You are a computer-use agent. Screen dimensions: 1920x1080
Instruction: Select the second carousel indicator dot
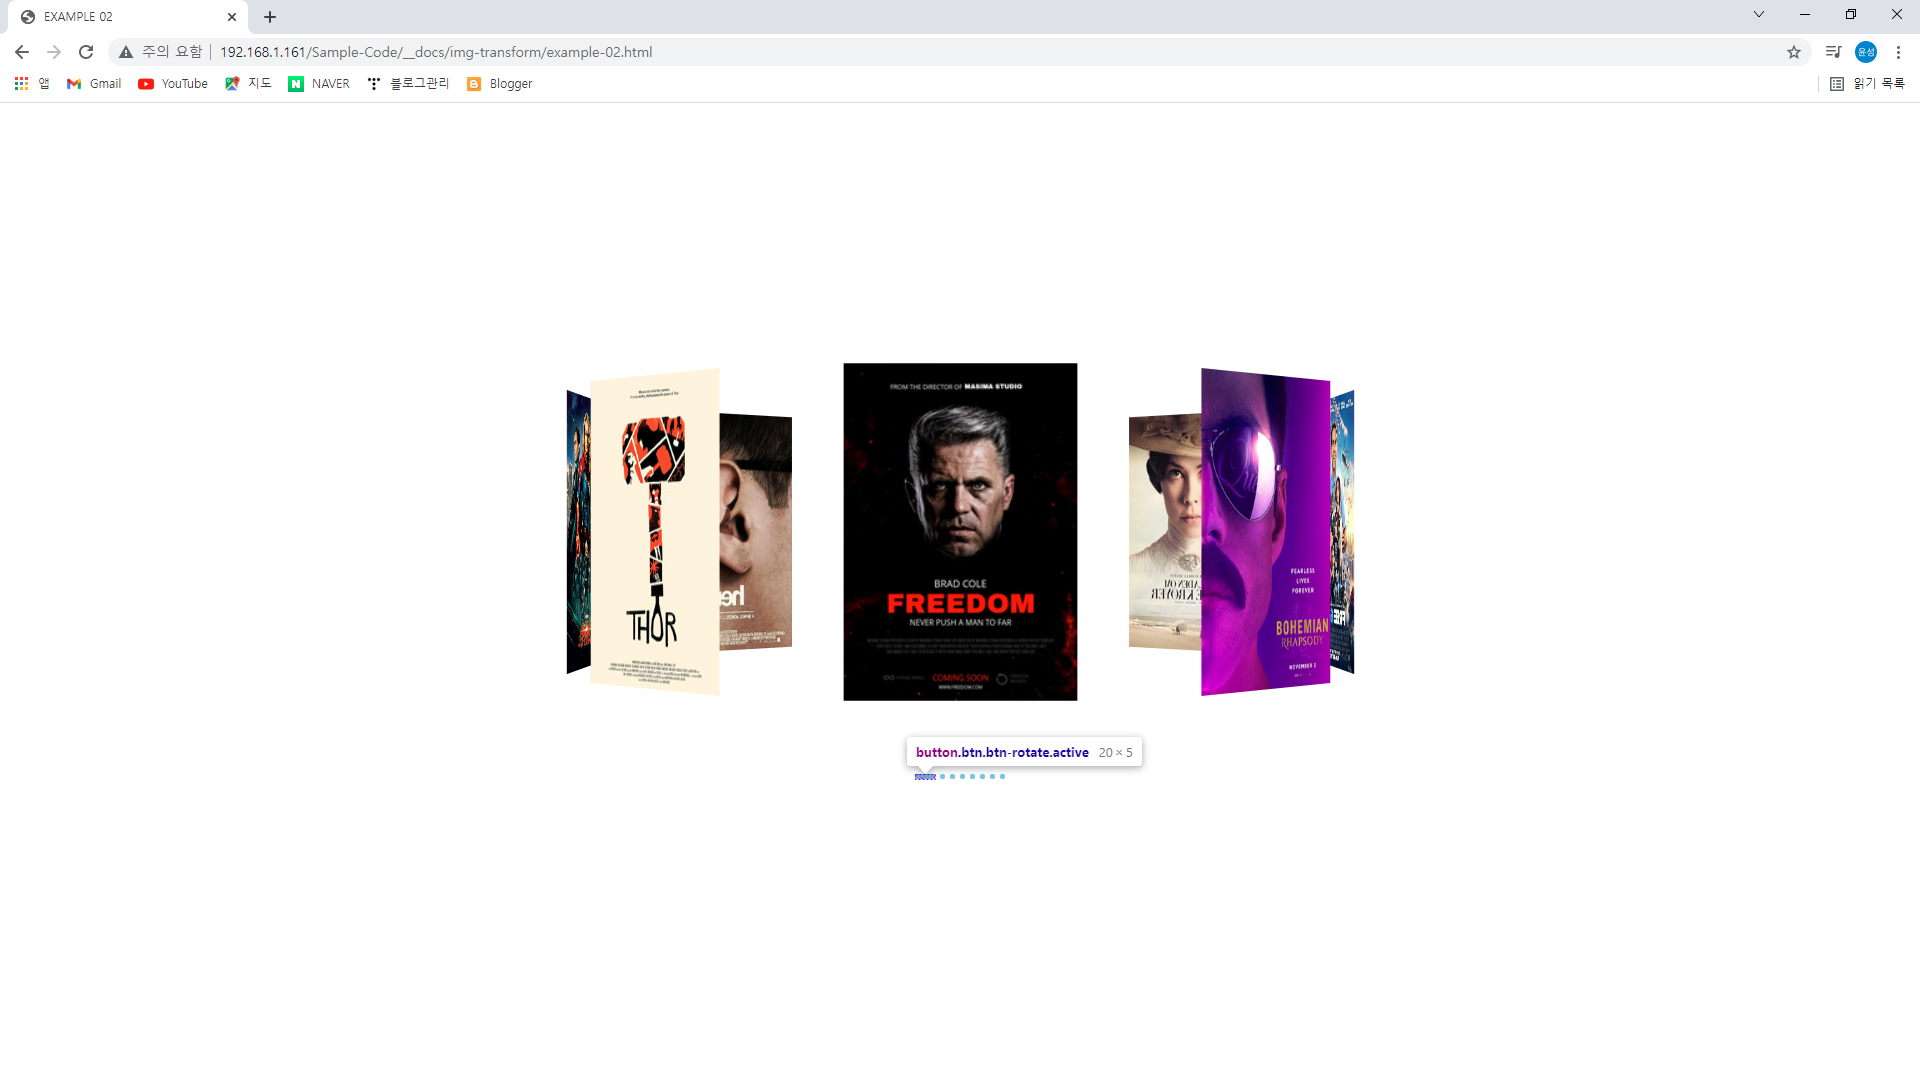point(942,776)
